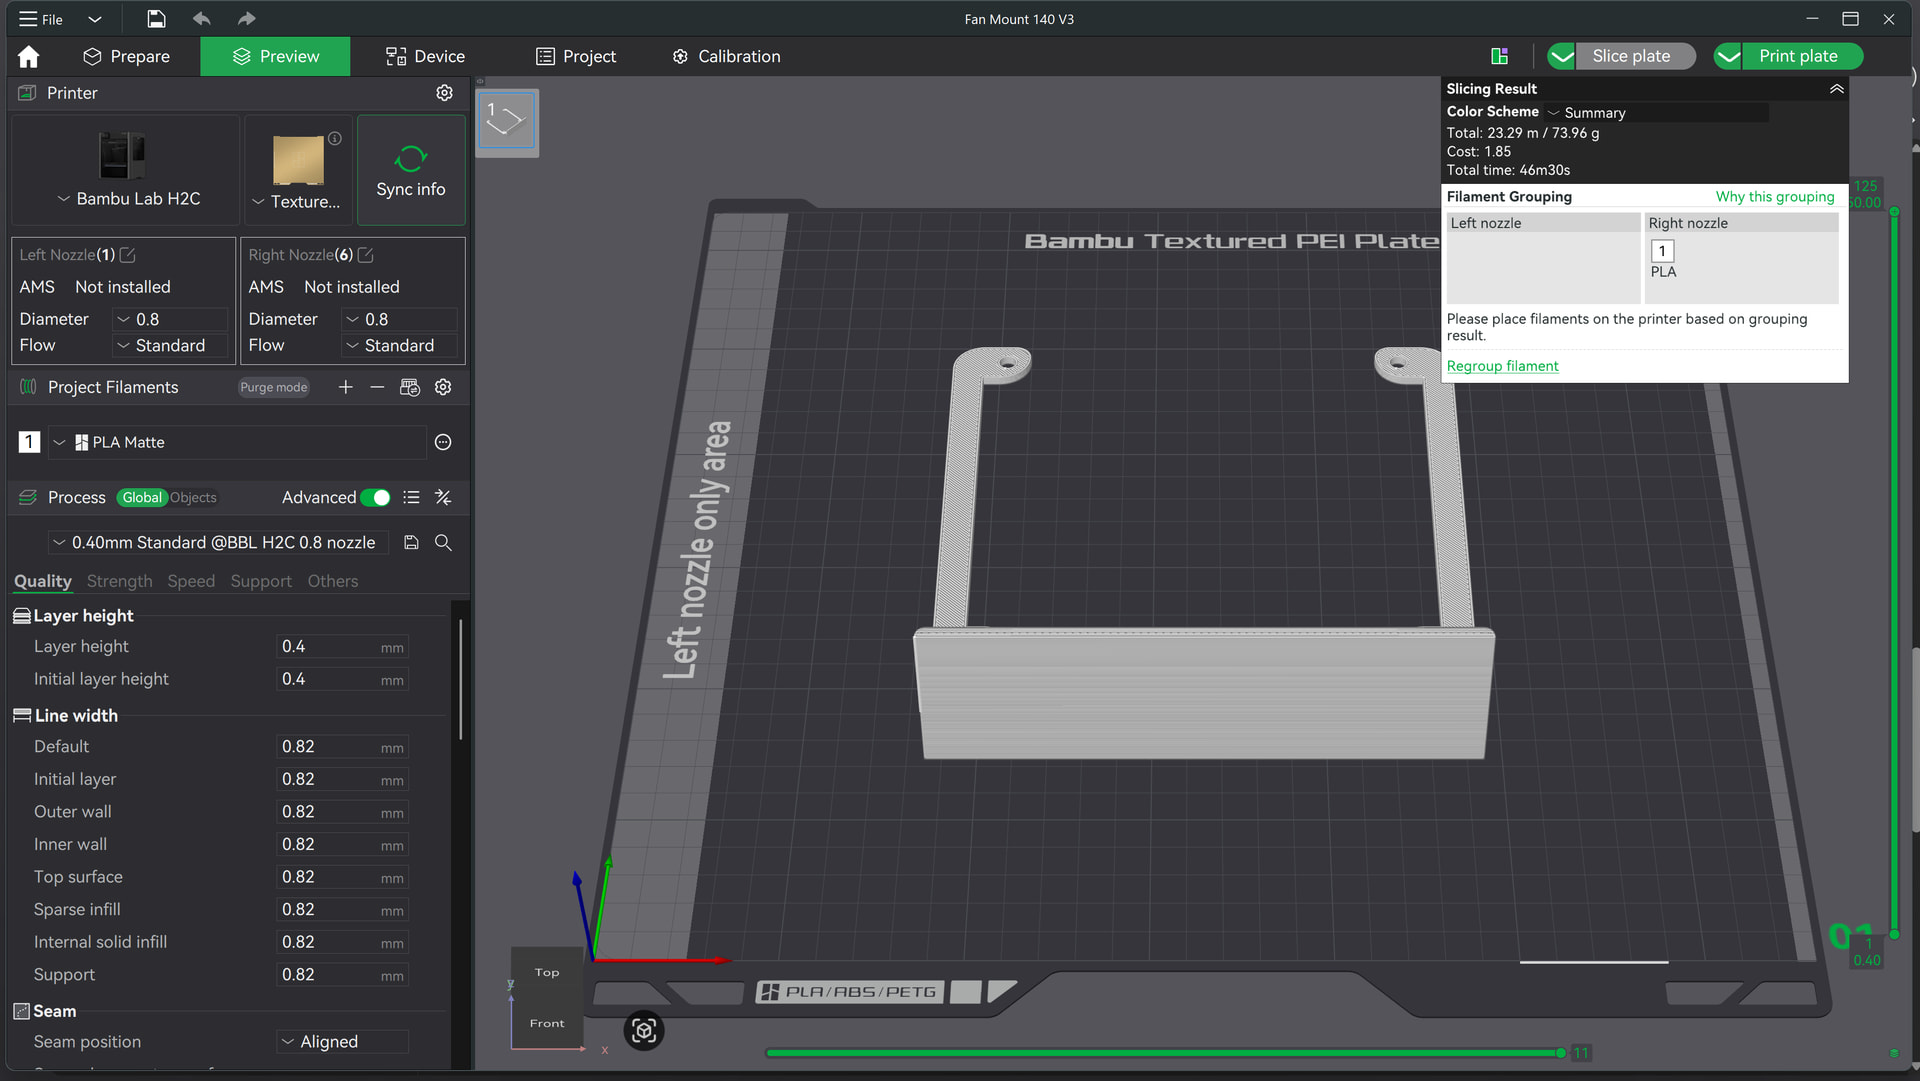
Task: Click the layout panel icon near Slice plate
Action: click(1499, 56)
